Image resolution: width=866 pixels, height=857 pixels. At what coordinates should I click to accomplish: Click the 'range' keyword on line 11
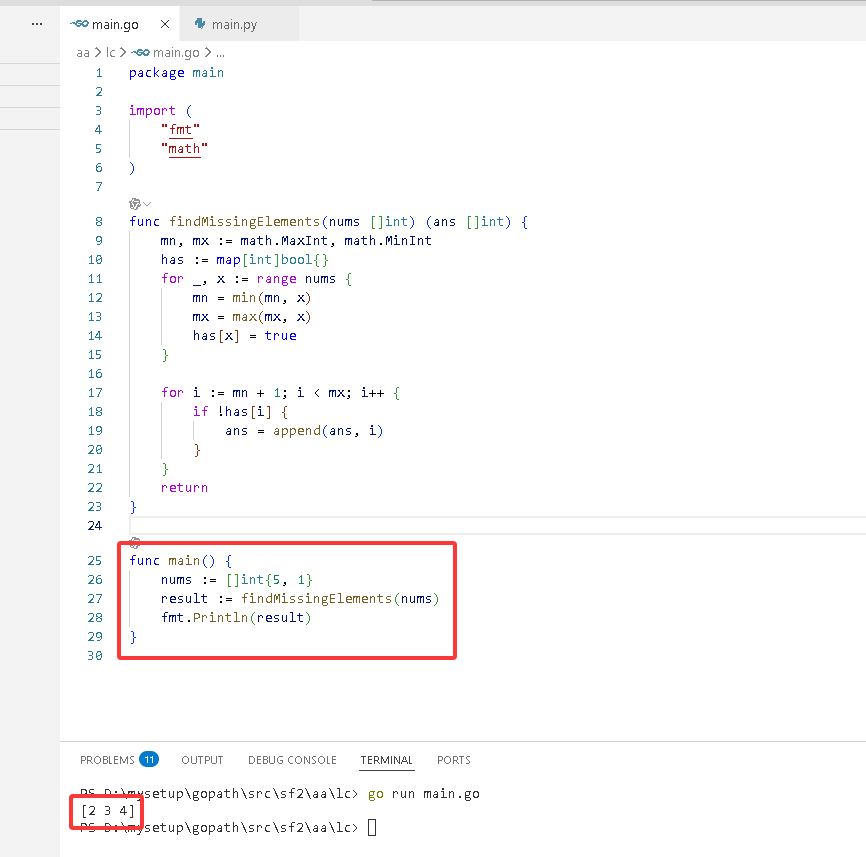pos(276,279)
